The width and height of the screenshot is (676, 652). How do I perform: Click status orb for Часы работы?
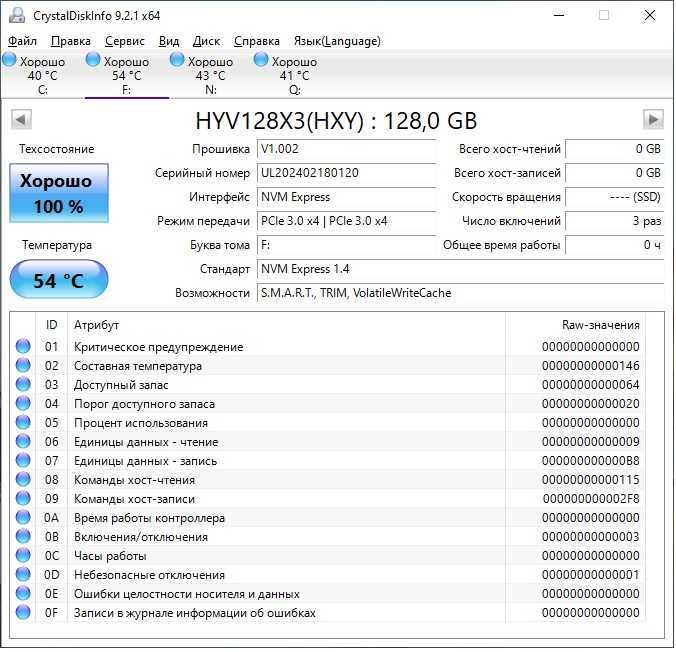[x=23, y=555]
